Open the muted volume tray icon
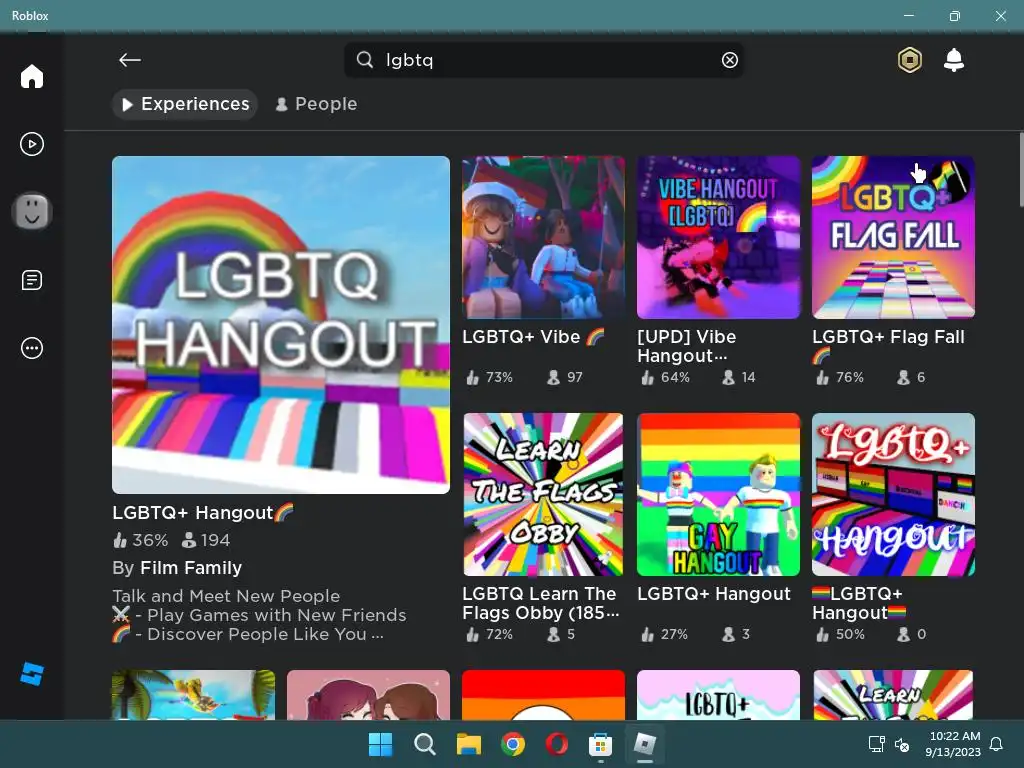The height and width of the screenshot is (768, 1024). (902, 744)
